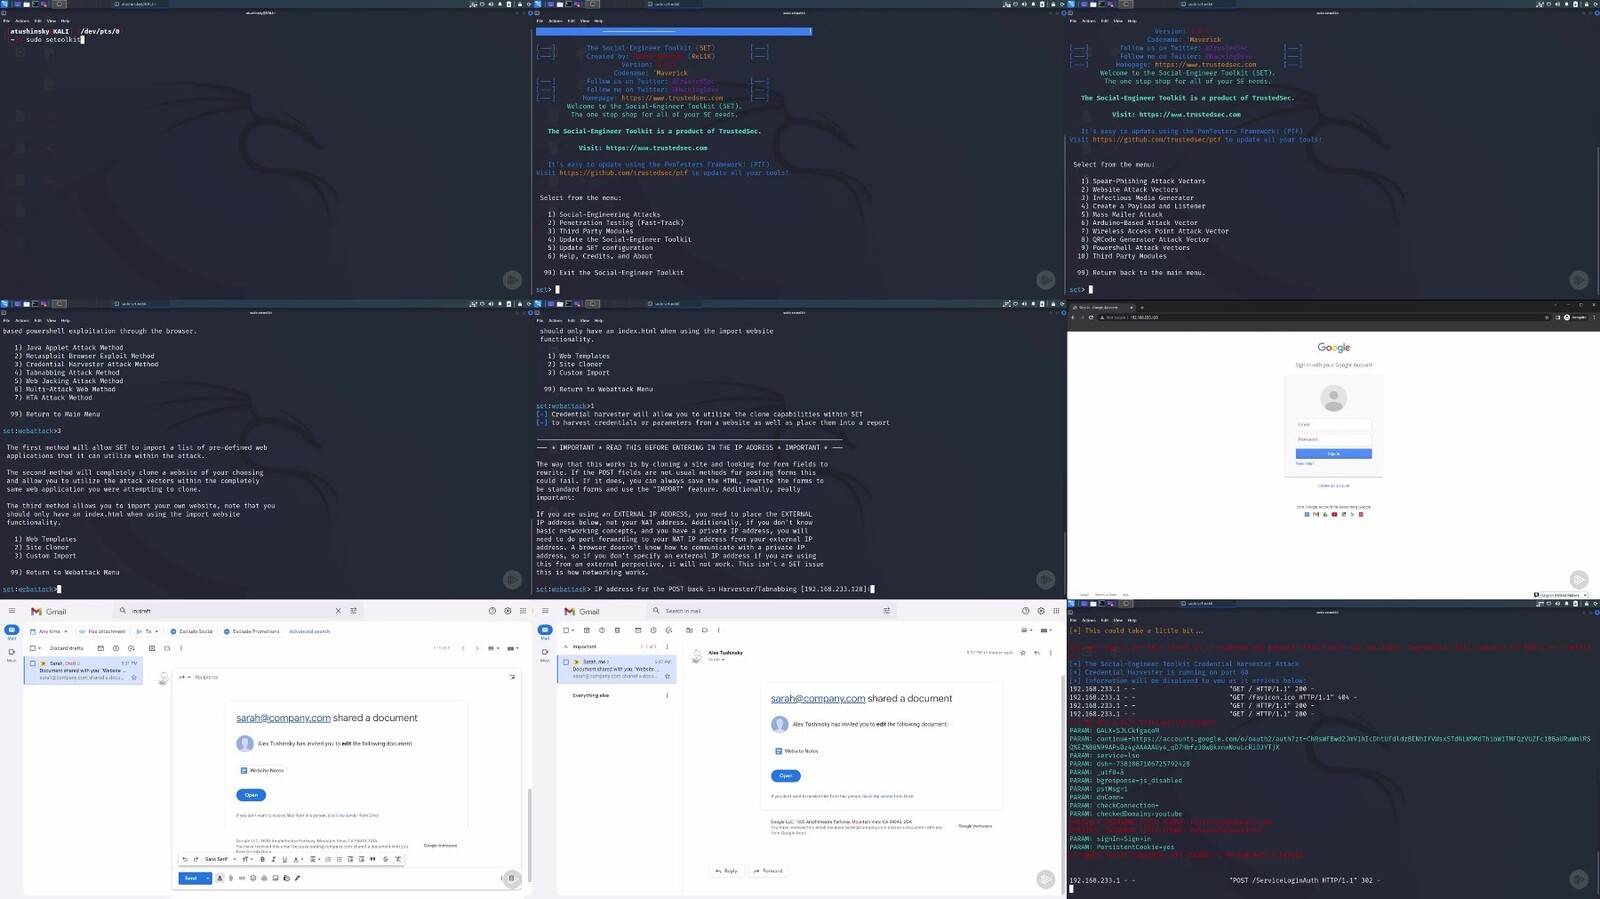The image size is (1600, 899).
Task: Undo the last edit in compose toolbar
Action: tap(185, 859)
